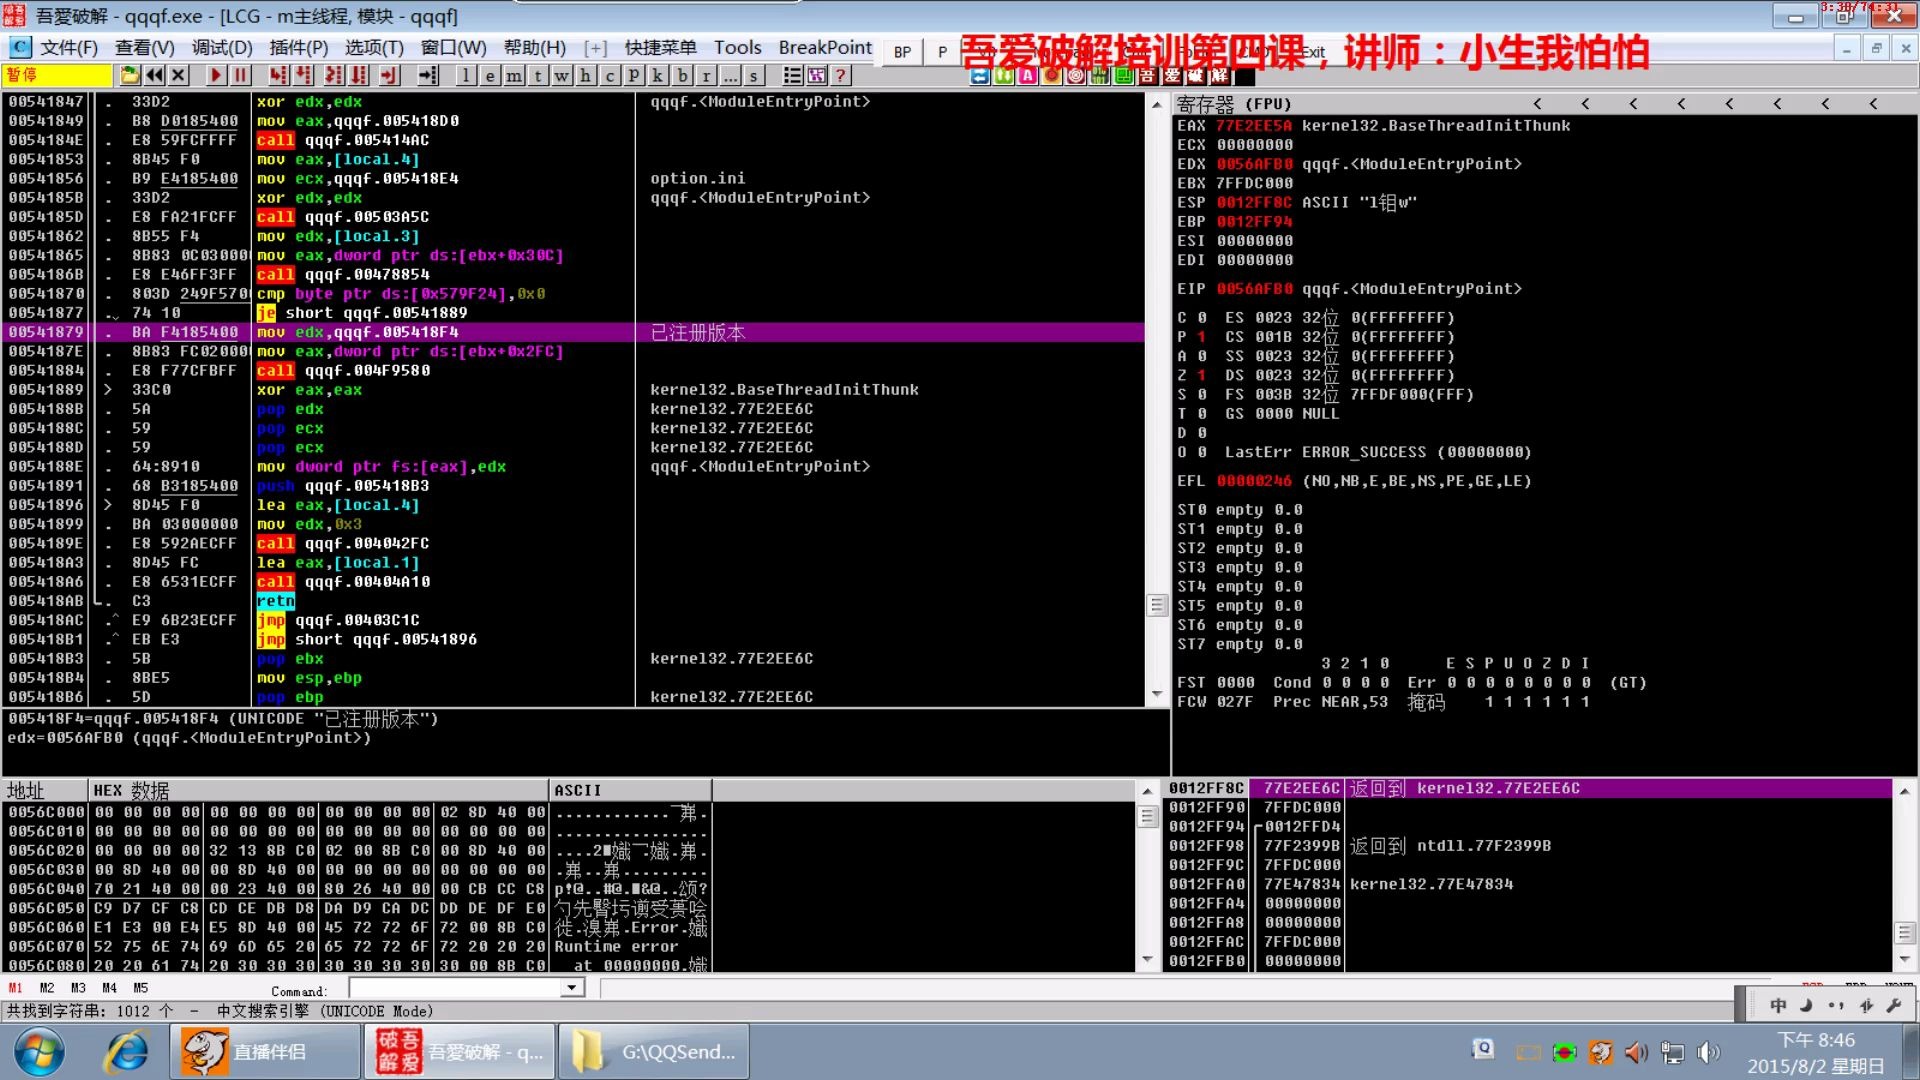Image resolution: width=1920 pixels, height=1080 pixels.
Task: Show Threads with the t button
Action: pos(538,75)
